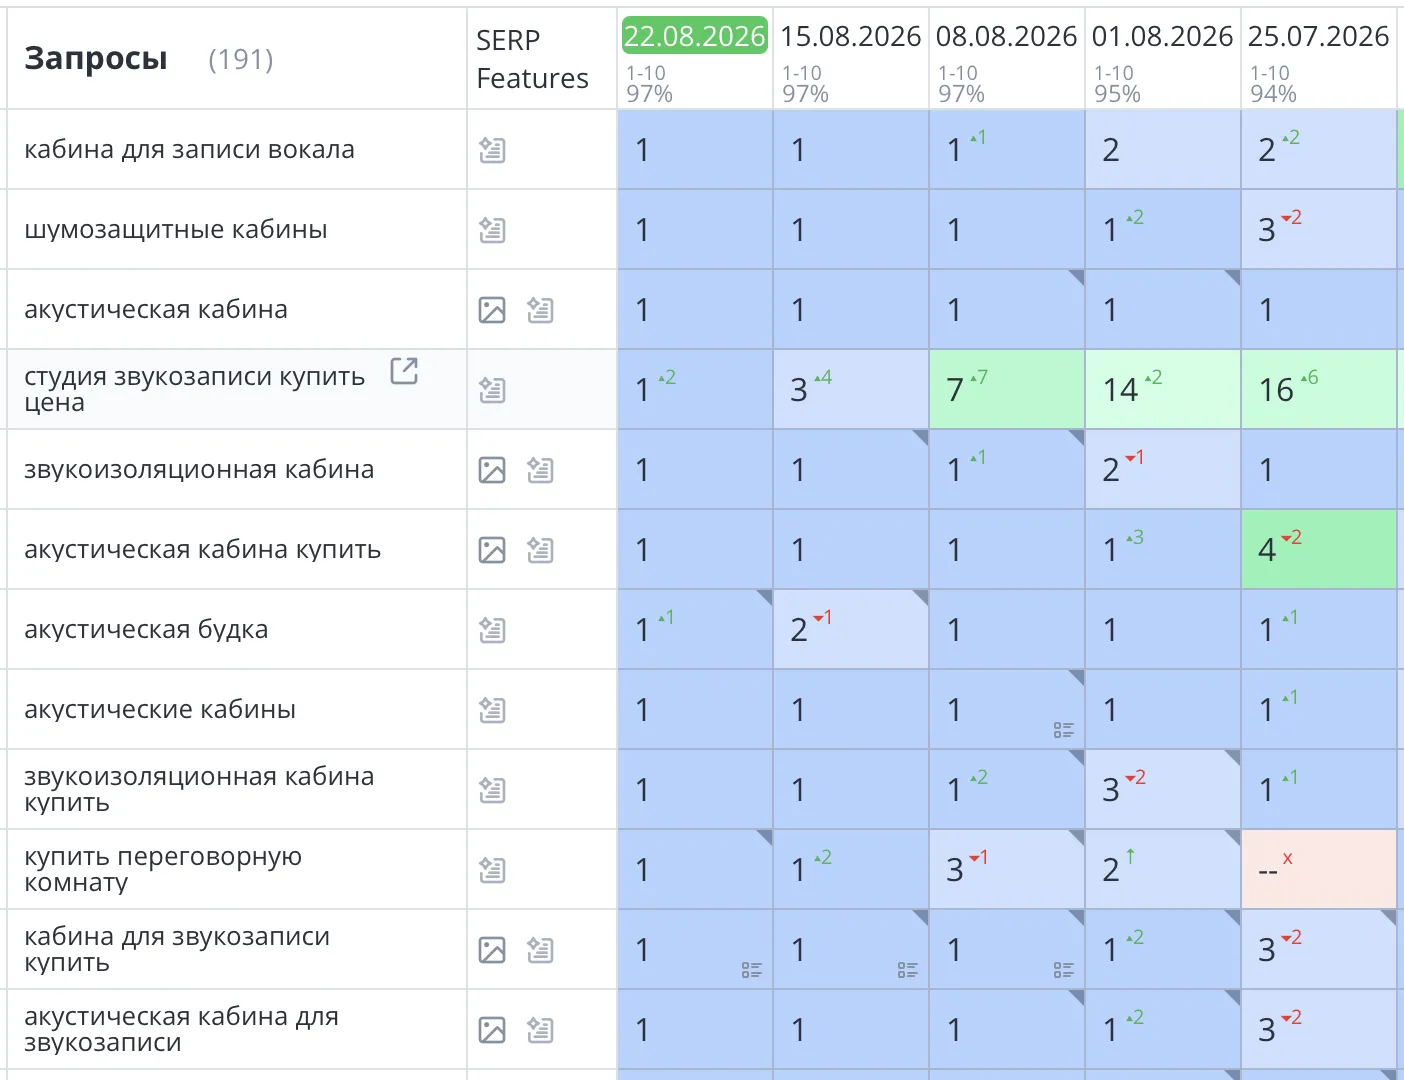Click position 2 cell for акустическая будка on 15.08.2026
Screen dimensions: 1404x1080
[x=851, y=630]
